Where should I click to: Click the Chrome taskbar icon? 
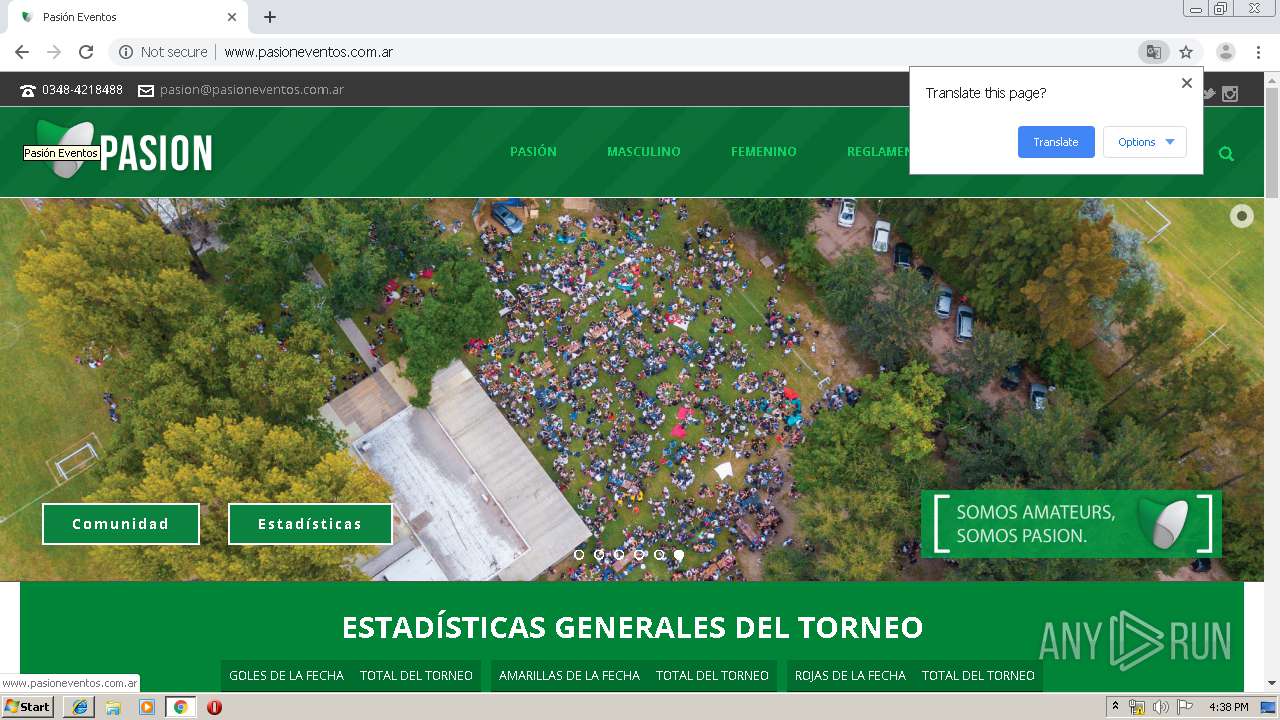pos(180,707)
